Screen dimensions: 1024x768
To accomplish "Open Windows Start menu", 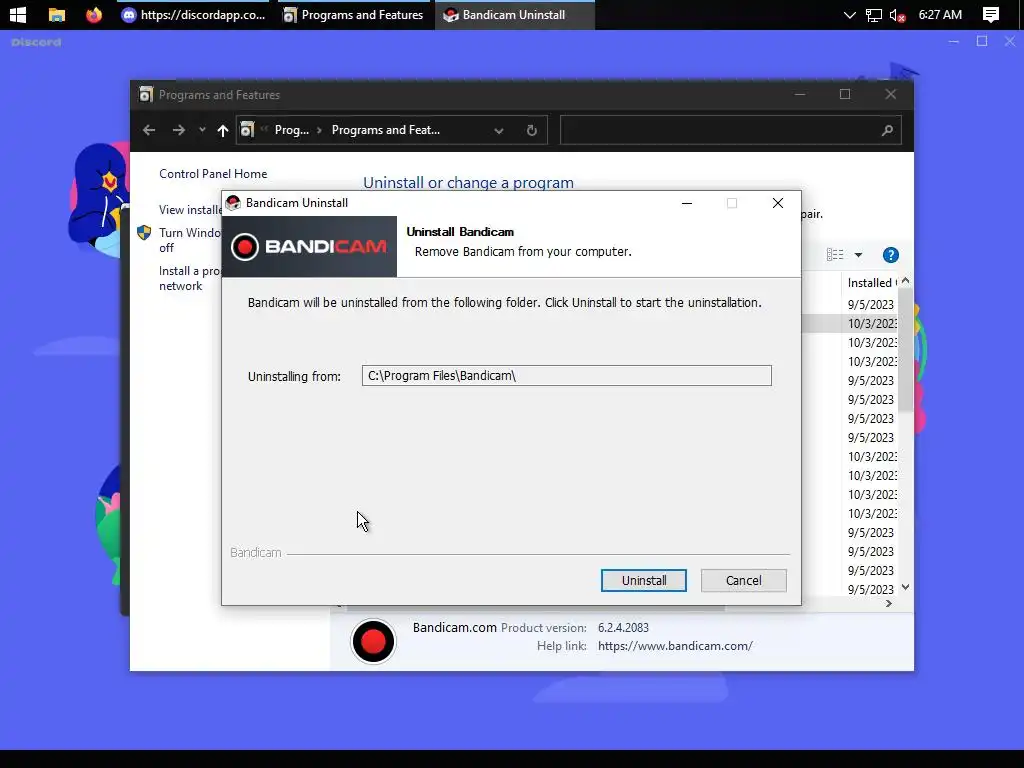I will tap(18, 14).
